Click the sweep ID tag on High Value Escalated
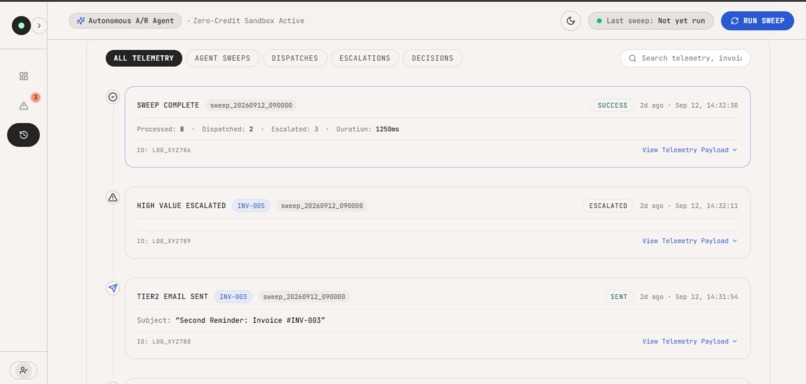Viewport: 806px width, 384px height. click(x=322, y=206)
